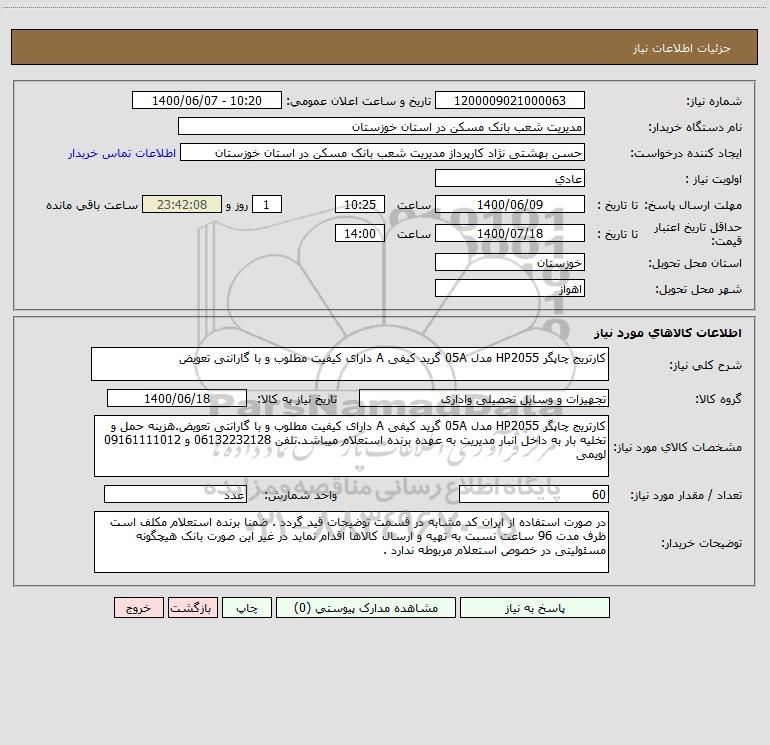Click the buyer organization name field
This screenshot has height=745, width=770.
[381, 126]
